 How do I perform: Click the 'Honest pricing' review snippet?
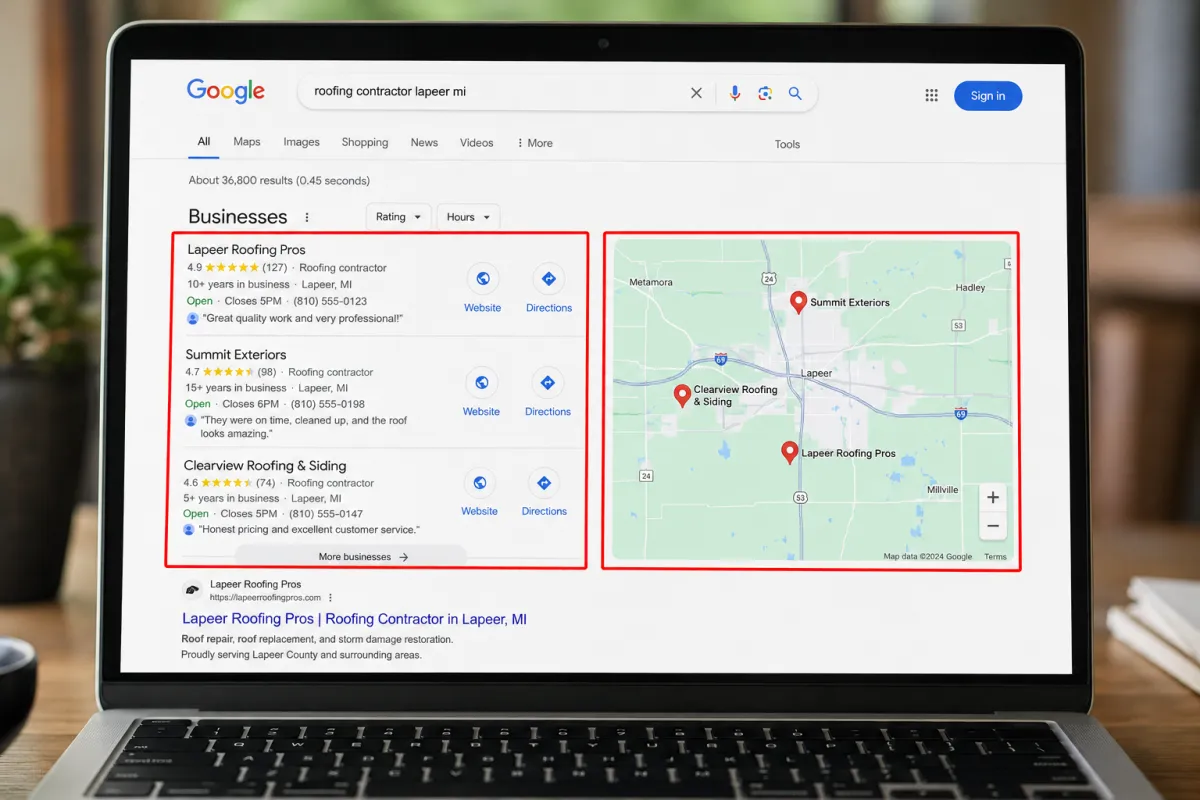point(309,529)
